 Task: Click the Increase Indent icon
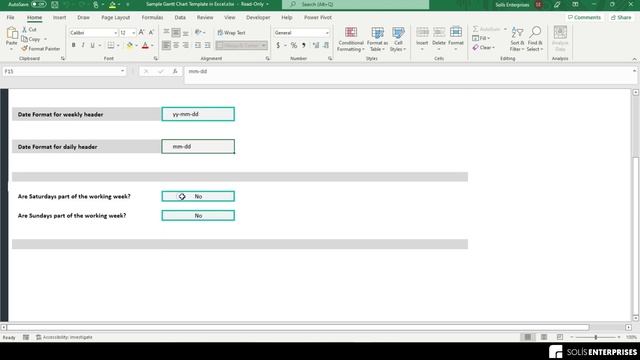click(207, 45)
